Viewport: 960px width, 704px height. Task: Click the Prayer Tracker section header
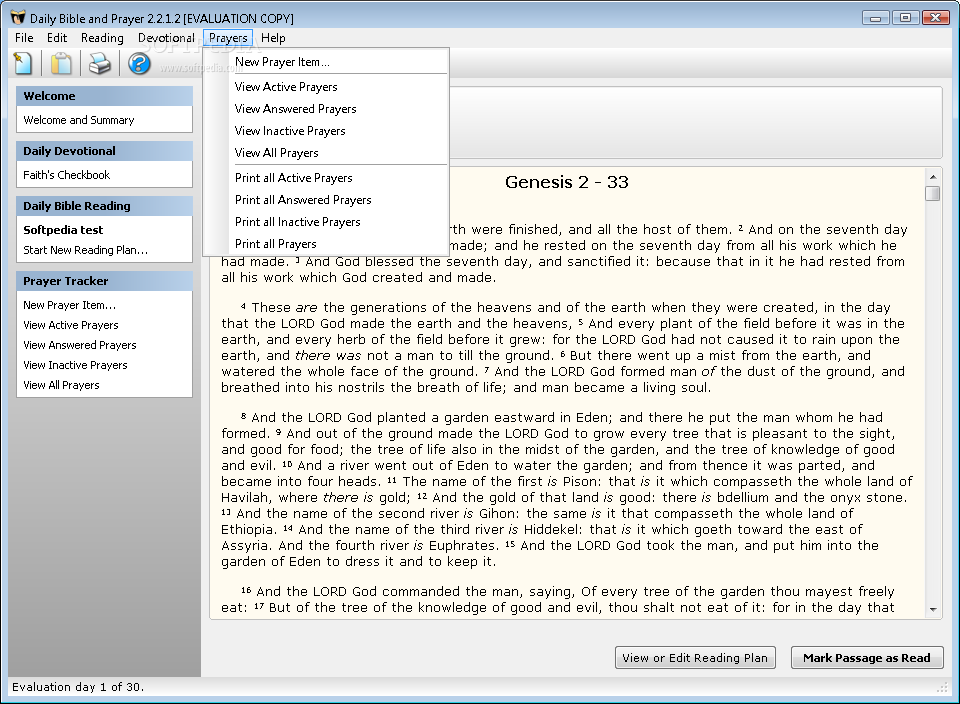pos(104,281)
